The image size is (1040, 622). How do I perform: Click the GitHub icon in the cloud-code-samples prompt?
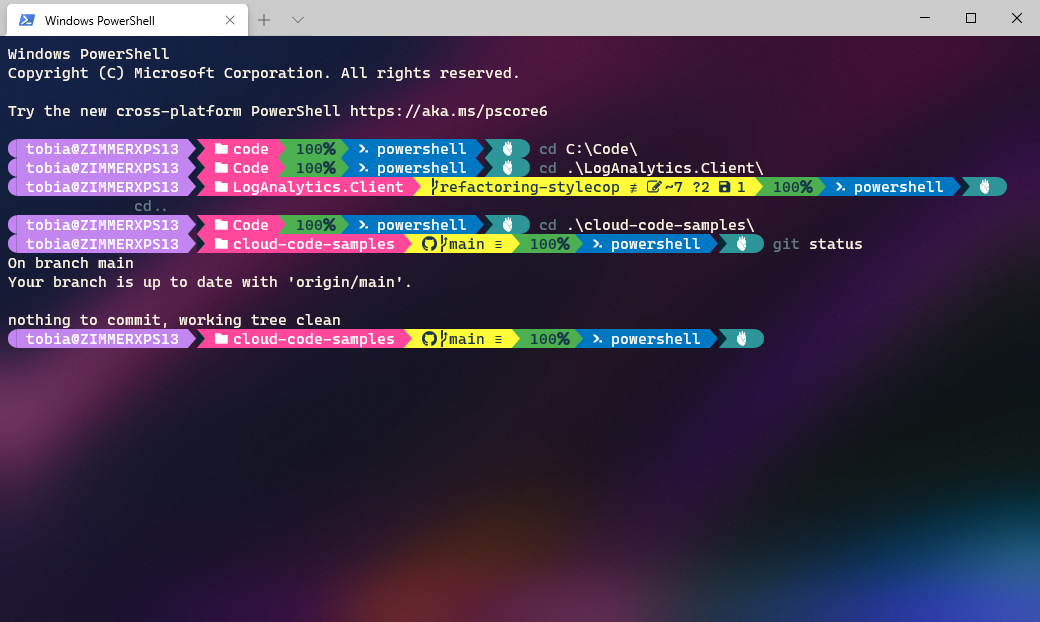tap(428, 243)
